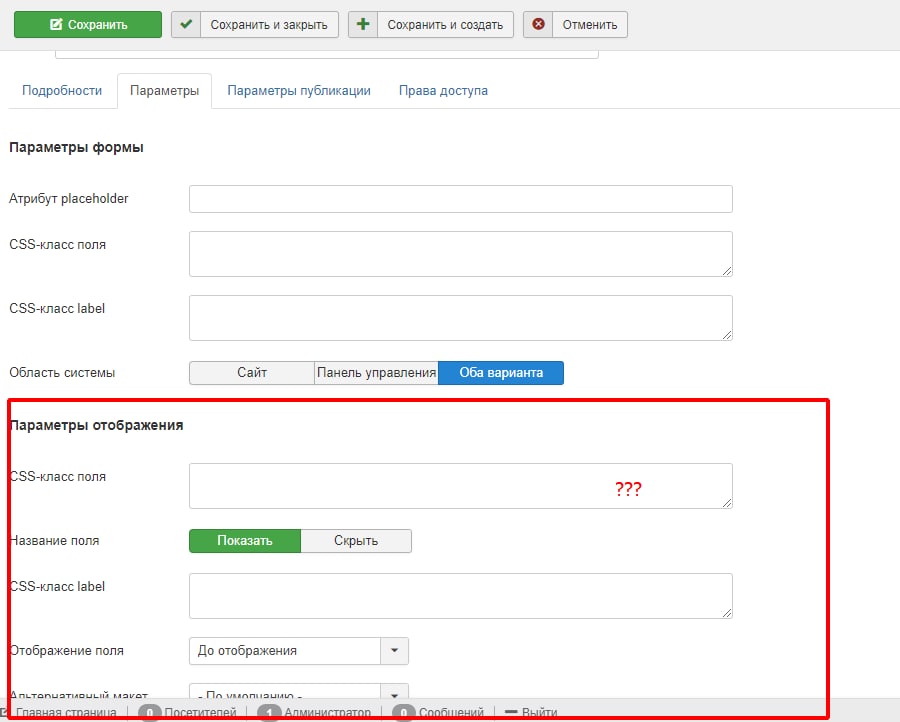
Task: Click the green Сохранить button
Action: coord(88,25)
